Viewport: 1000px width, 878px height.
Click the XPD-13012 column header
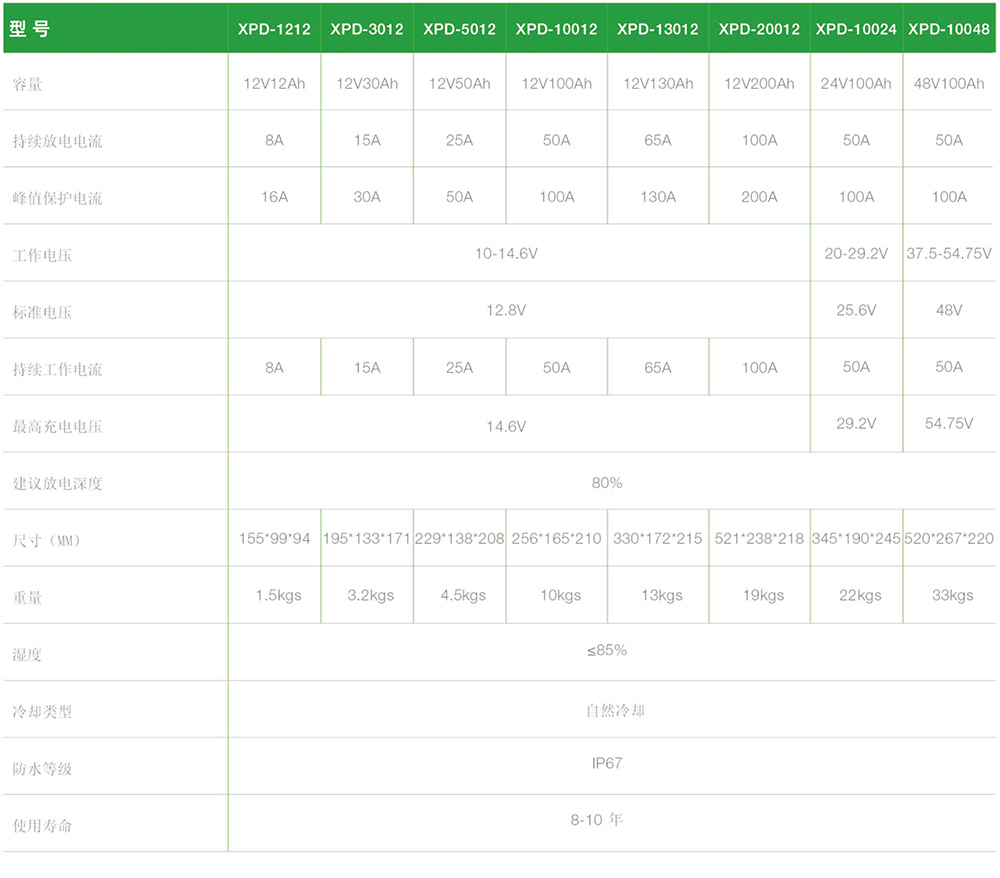[658, 29]
